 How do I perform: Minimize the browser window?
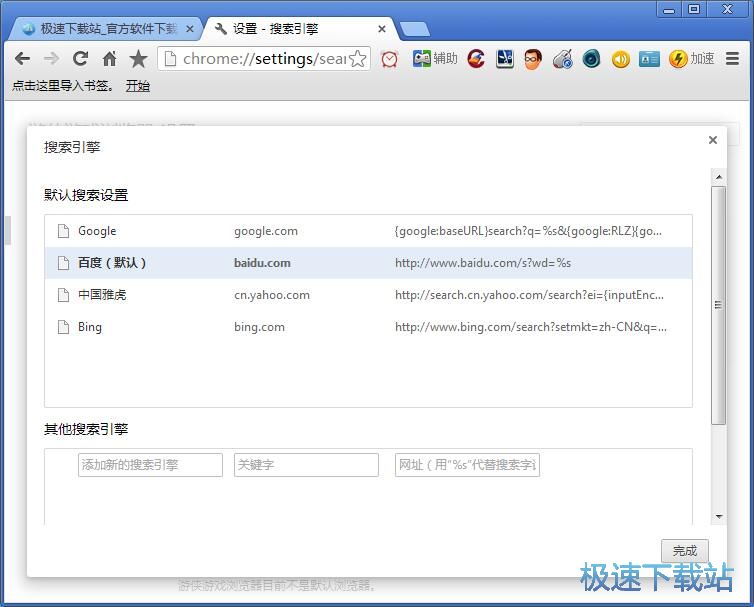(x=669, y=10)
